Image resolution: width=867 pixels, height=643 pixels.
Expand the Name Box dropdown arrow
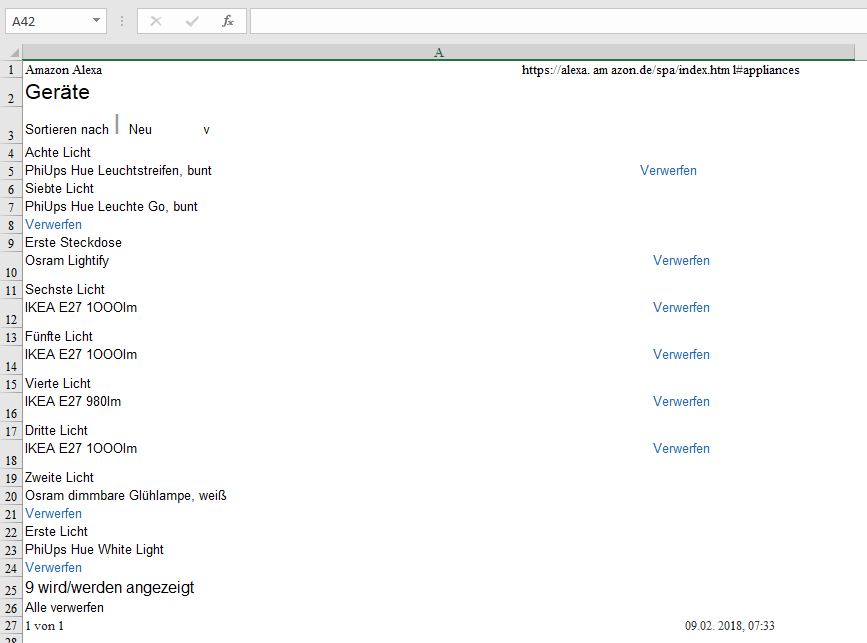(96, 21)
